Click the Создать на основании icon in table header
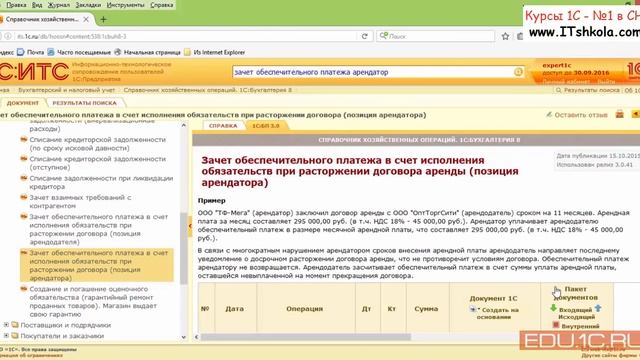 473,309
